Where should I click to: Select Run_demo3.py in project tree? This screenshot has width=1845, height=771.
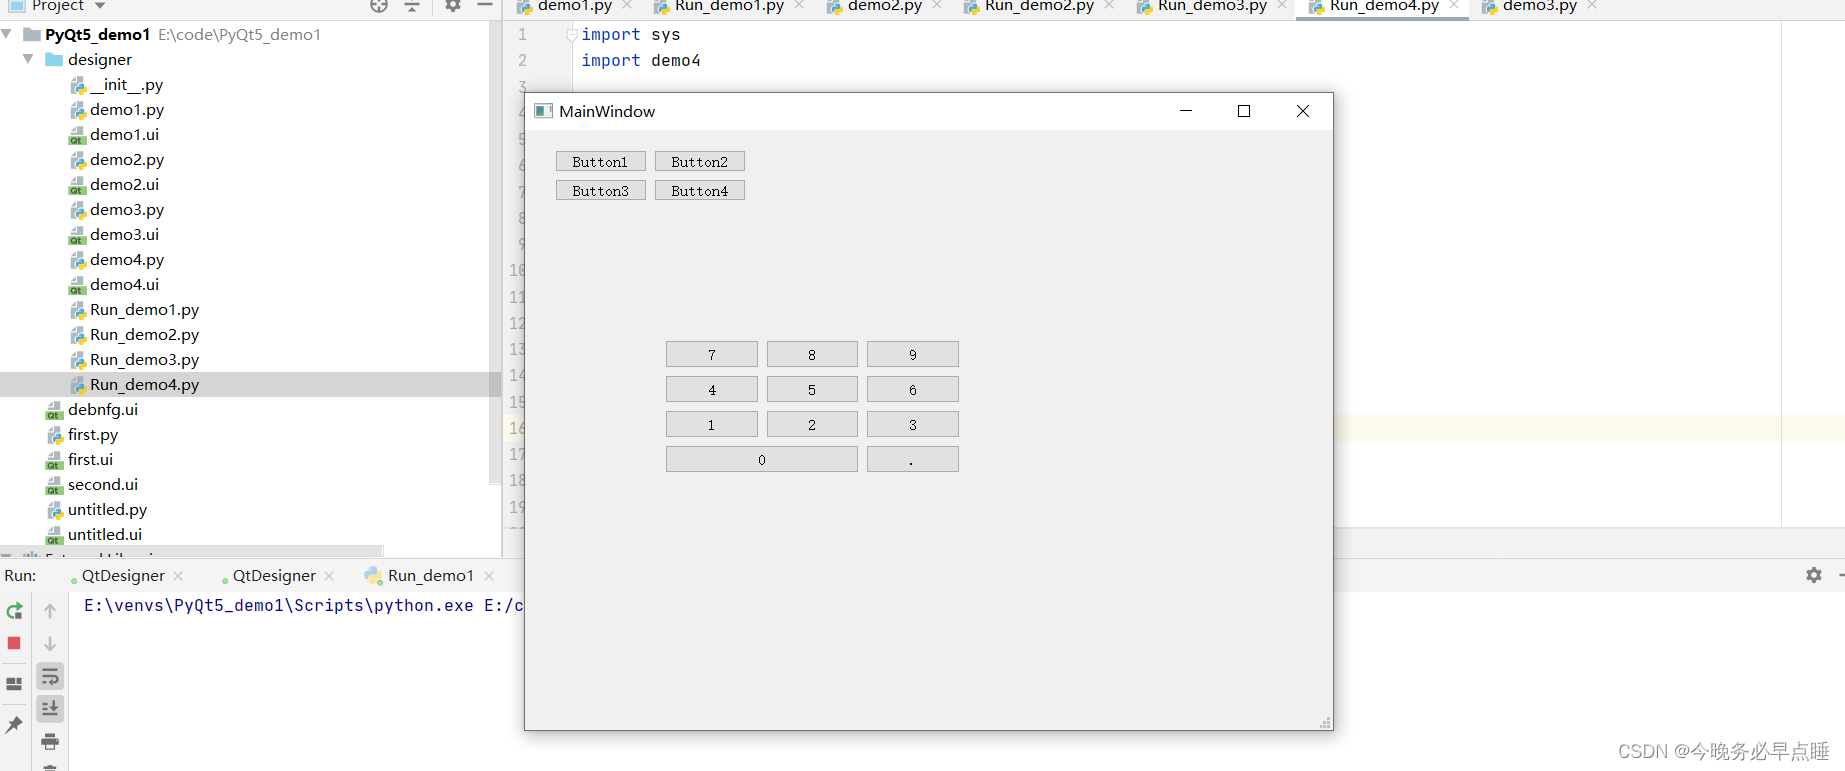(x=135, y=360)
